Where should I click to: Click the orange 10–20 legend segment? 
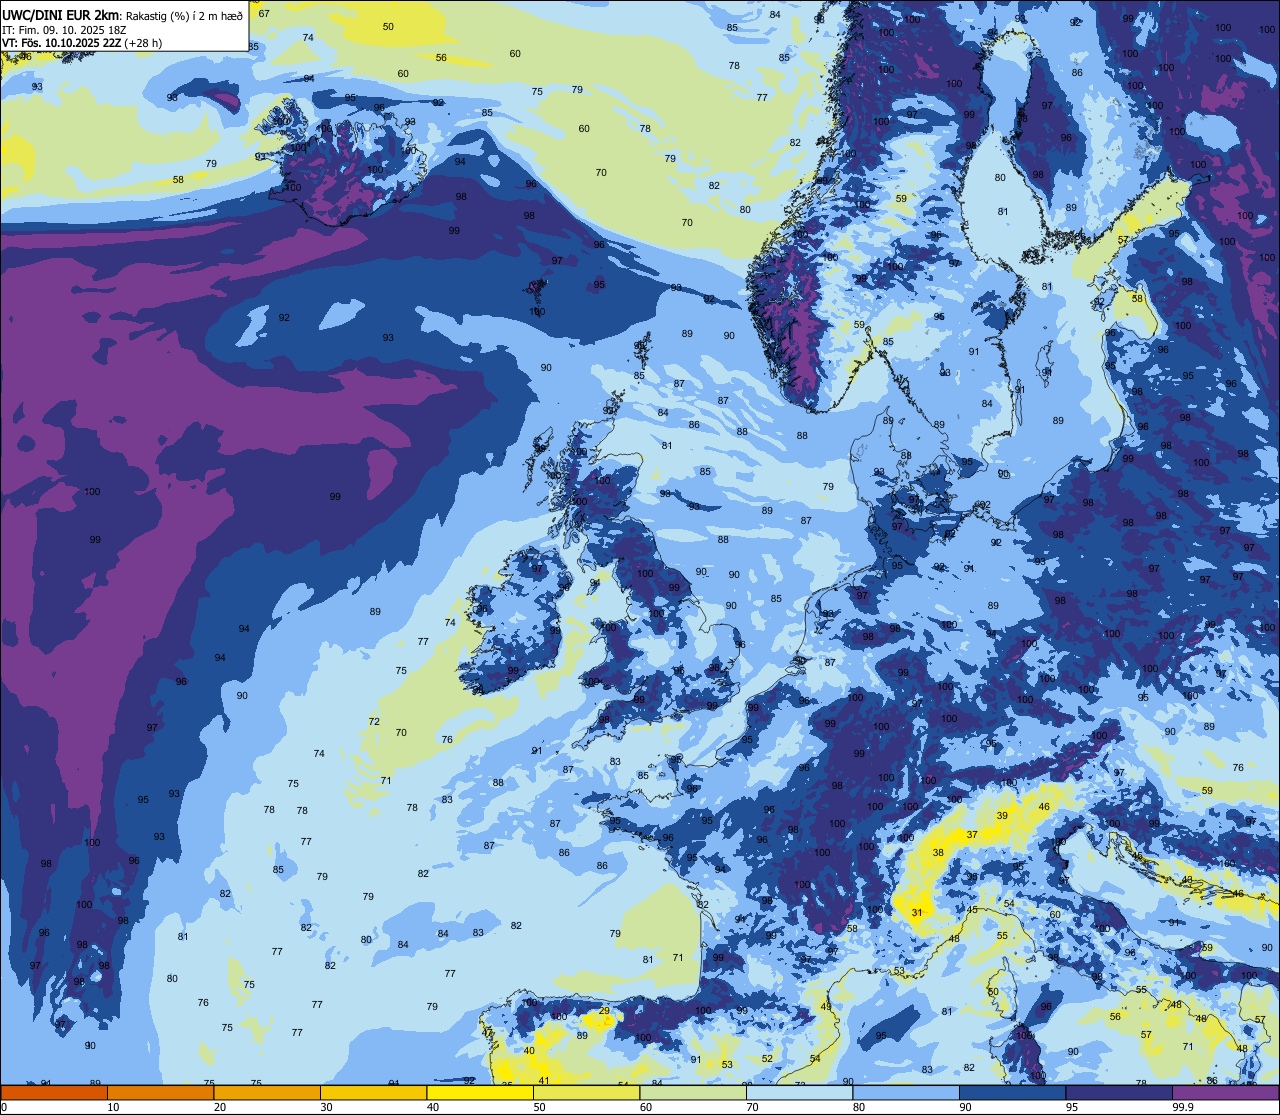pyautogui.click(x=160, y=1092)
